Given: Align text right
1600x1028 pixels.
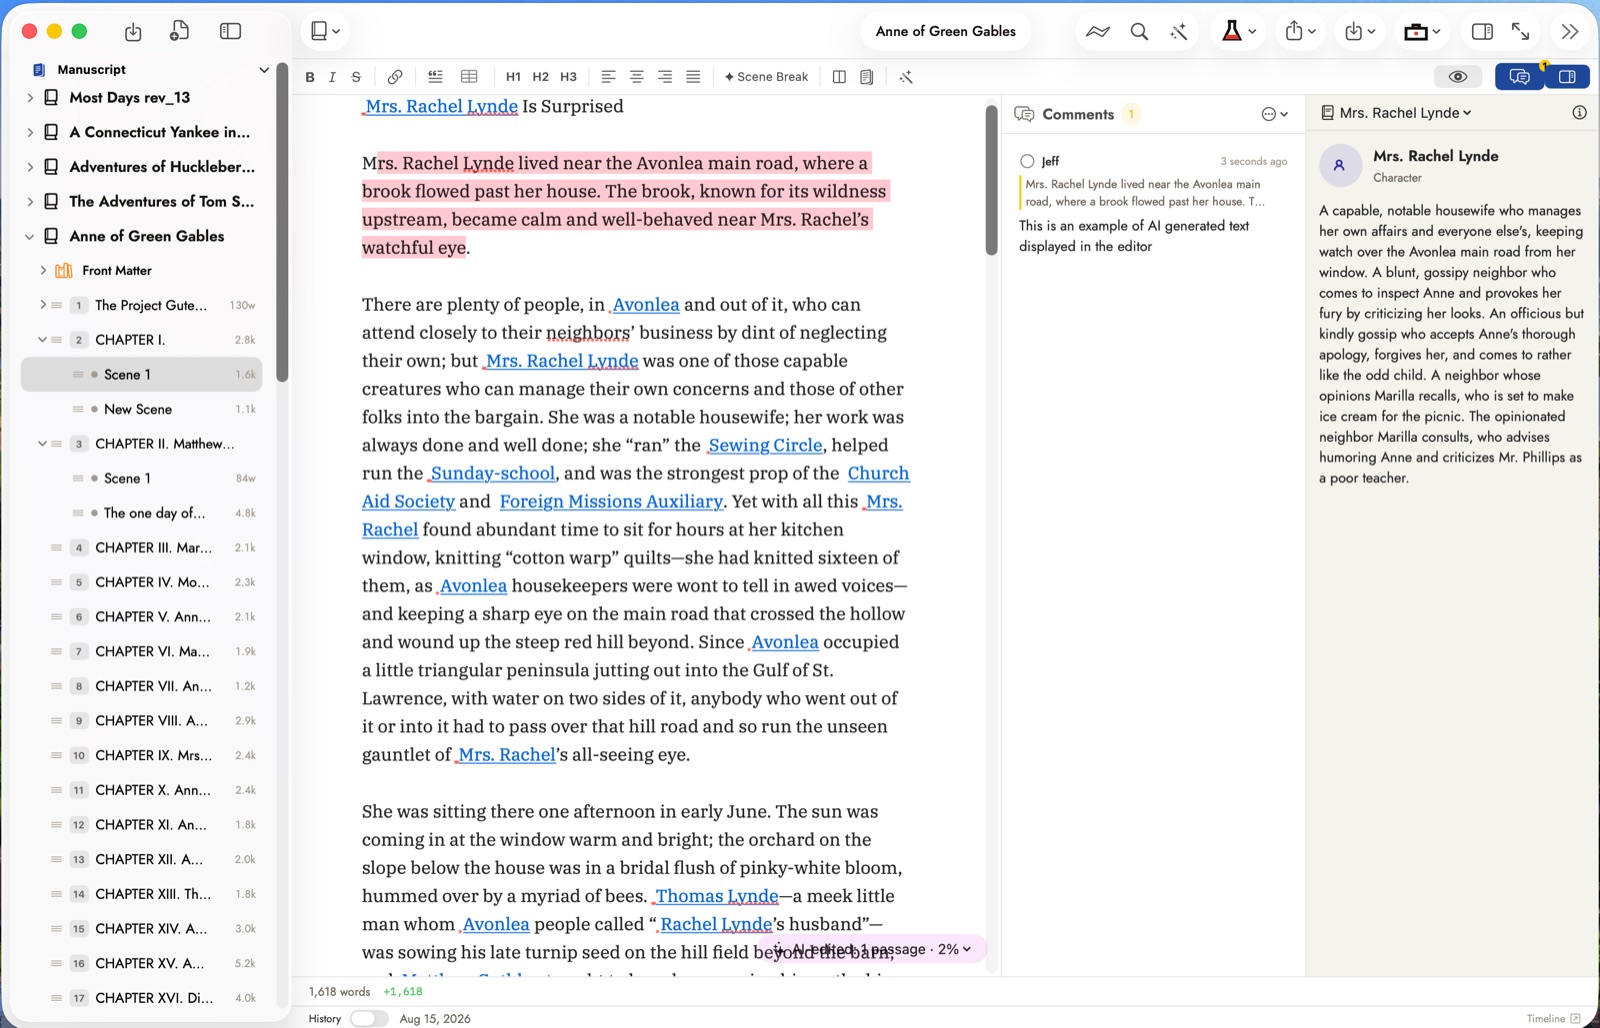Looking at the screenshot, I should pos(665,77).
